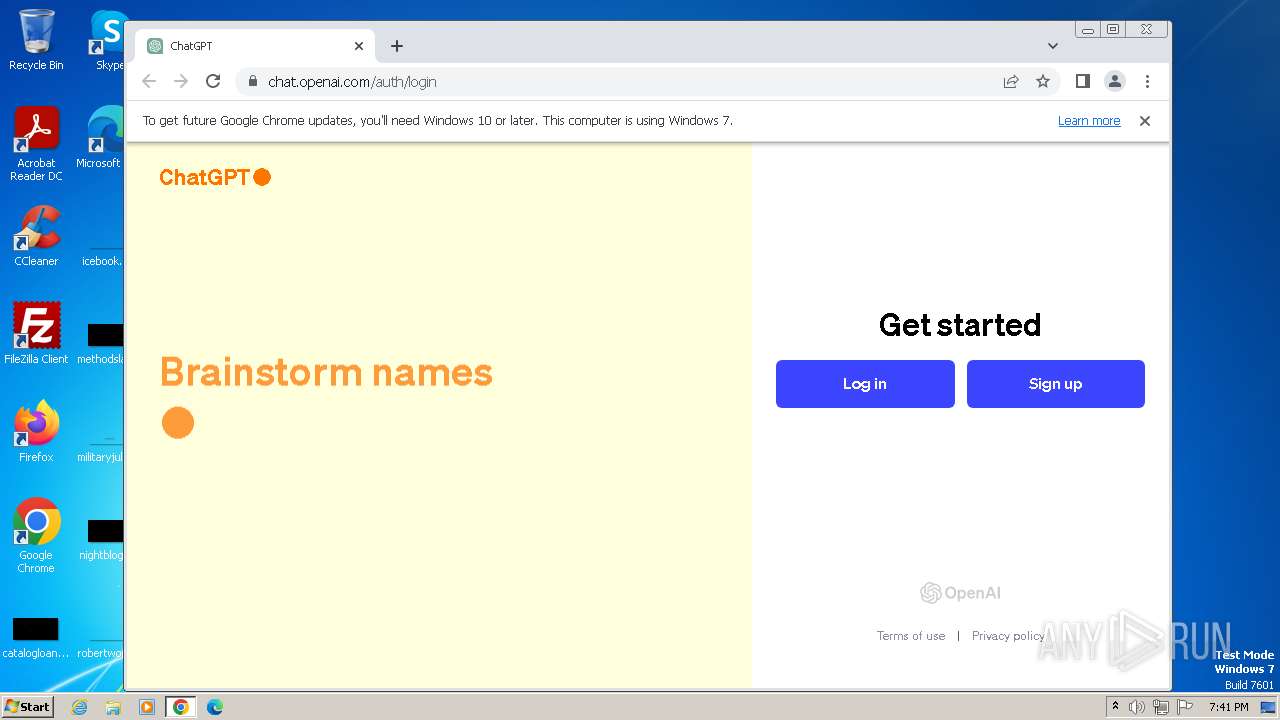The width and height of the screenshot is (1280, 720).
Task: Open a new browser tab
Action: tap(397, 46)
